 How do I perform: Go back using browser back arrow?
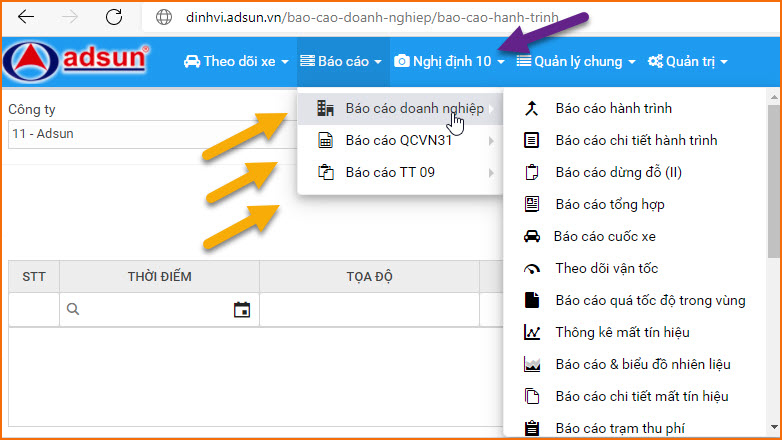point(26,17)
